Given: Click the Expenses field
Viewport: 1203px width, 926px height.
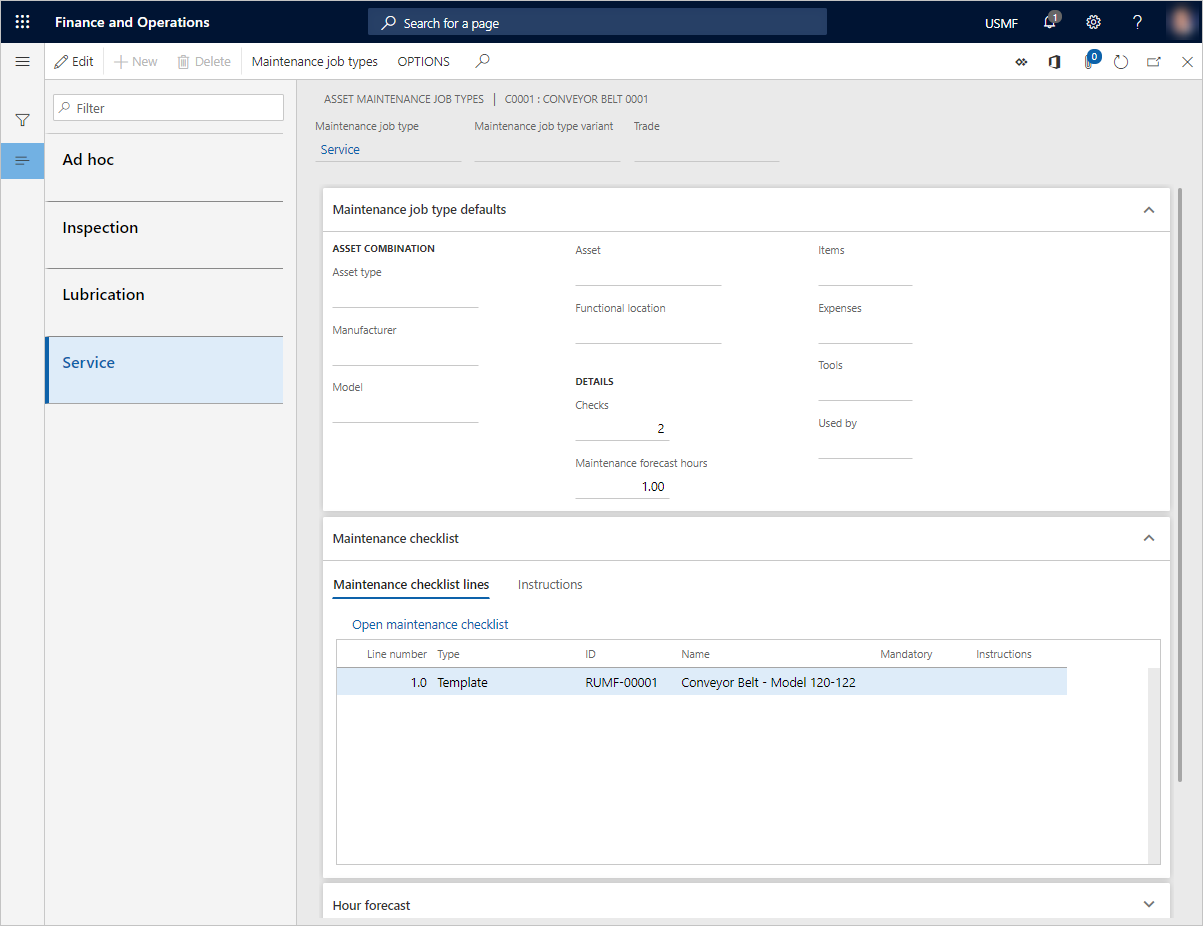Looking at the screenshot, I should pyautogui.click(x=865, y=331).
